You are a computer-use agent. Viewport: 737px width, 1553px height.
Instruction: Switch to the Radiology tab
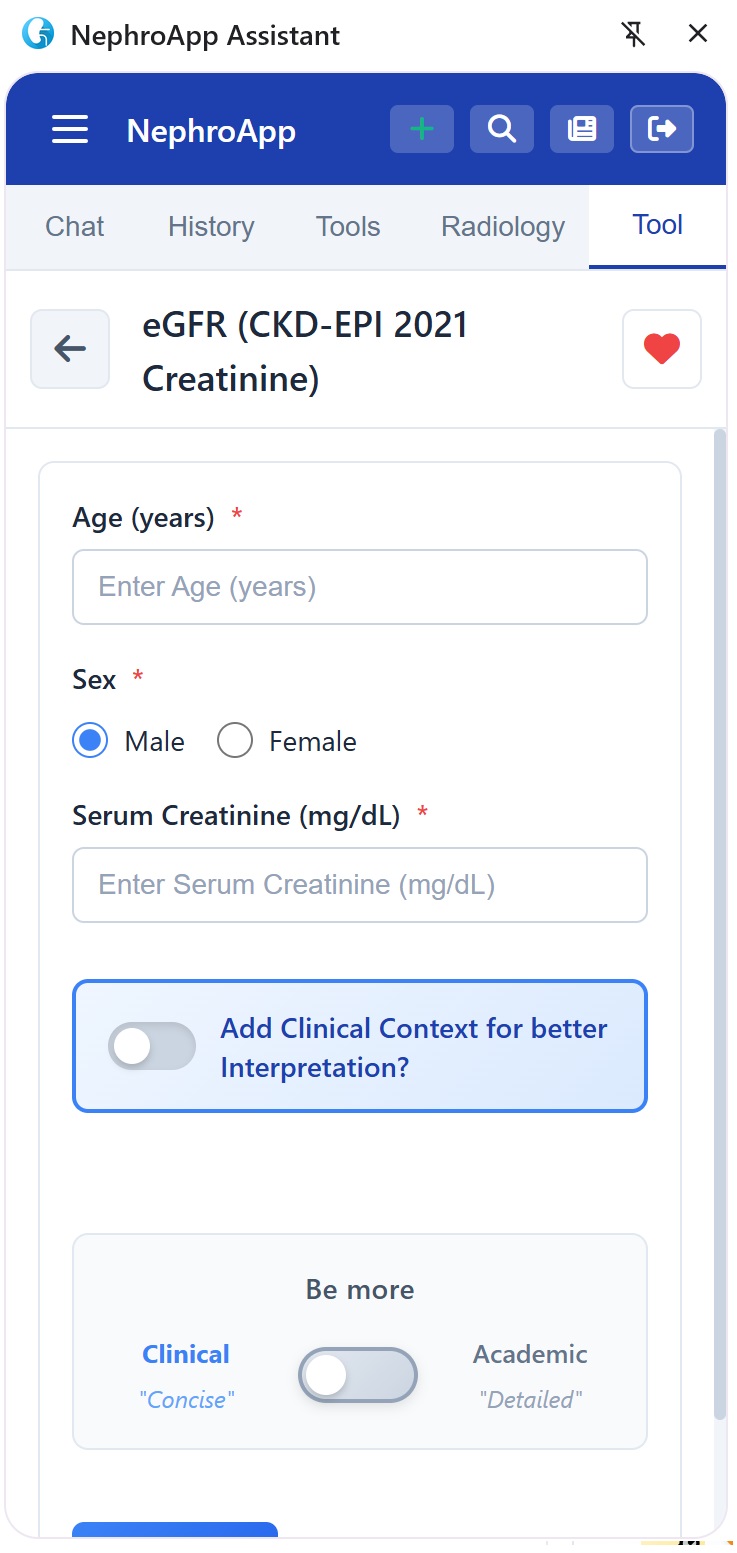point(503,227)
